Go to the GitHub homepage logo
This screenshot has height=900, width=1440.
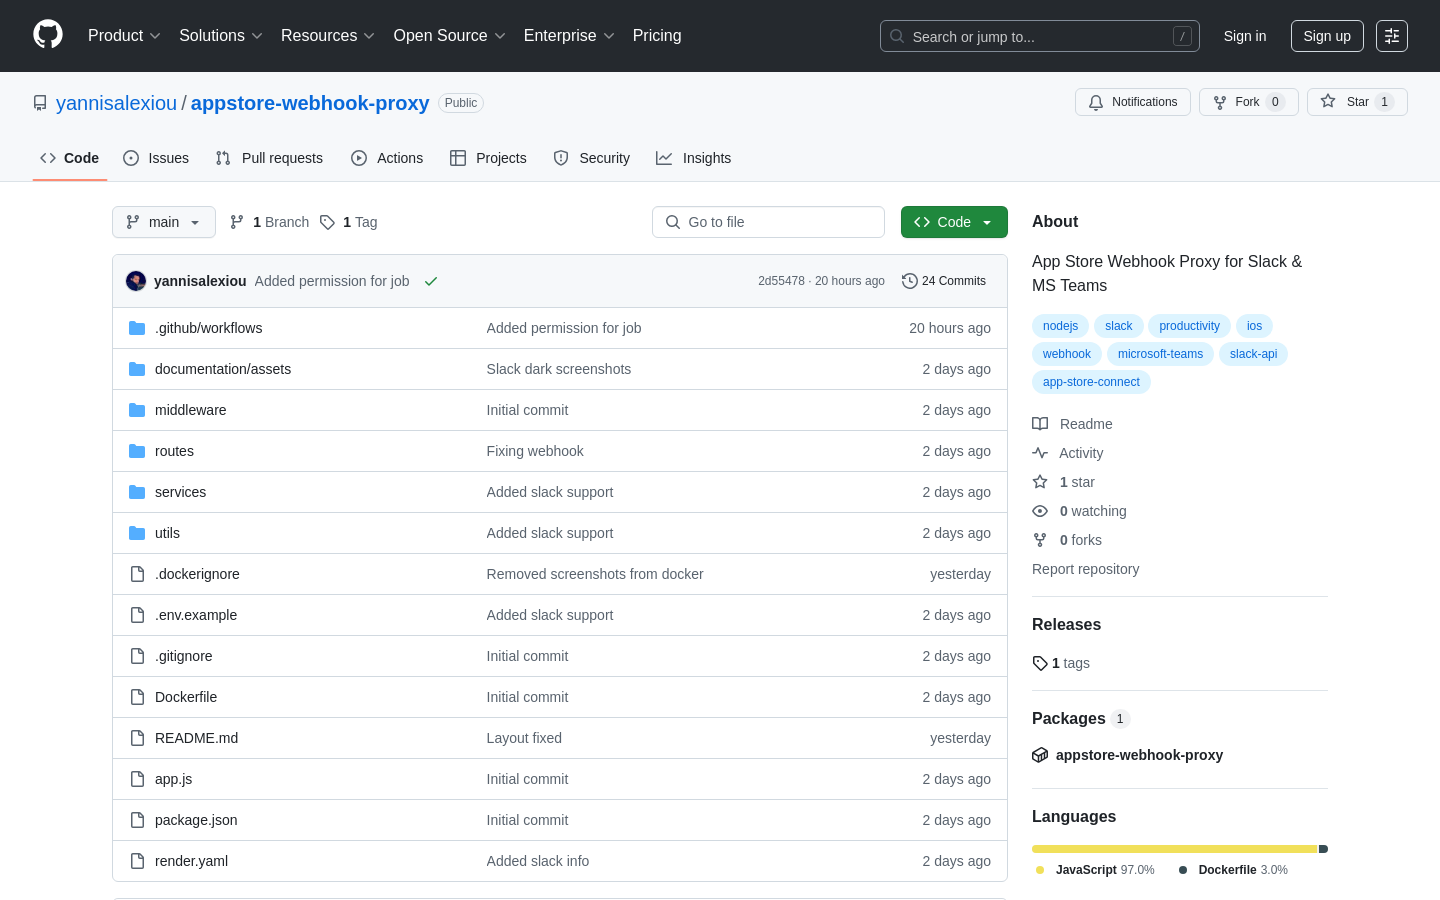pyautogui.click(x=48, y=35)
